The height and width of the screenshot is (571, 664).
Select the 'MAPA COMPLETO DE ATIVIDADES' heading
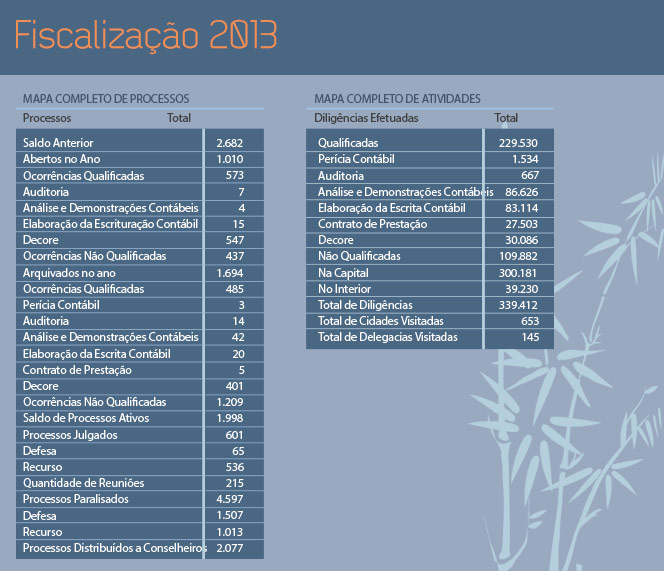pos(397,99)
